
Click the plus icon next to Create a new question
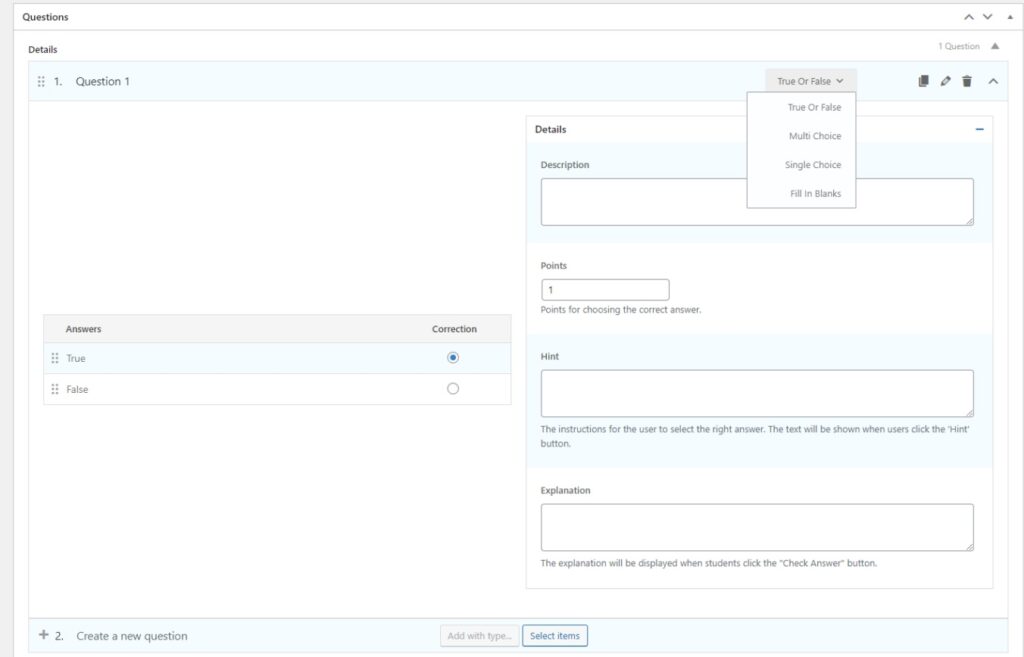pyautogui.click(x=43, y=635)
